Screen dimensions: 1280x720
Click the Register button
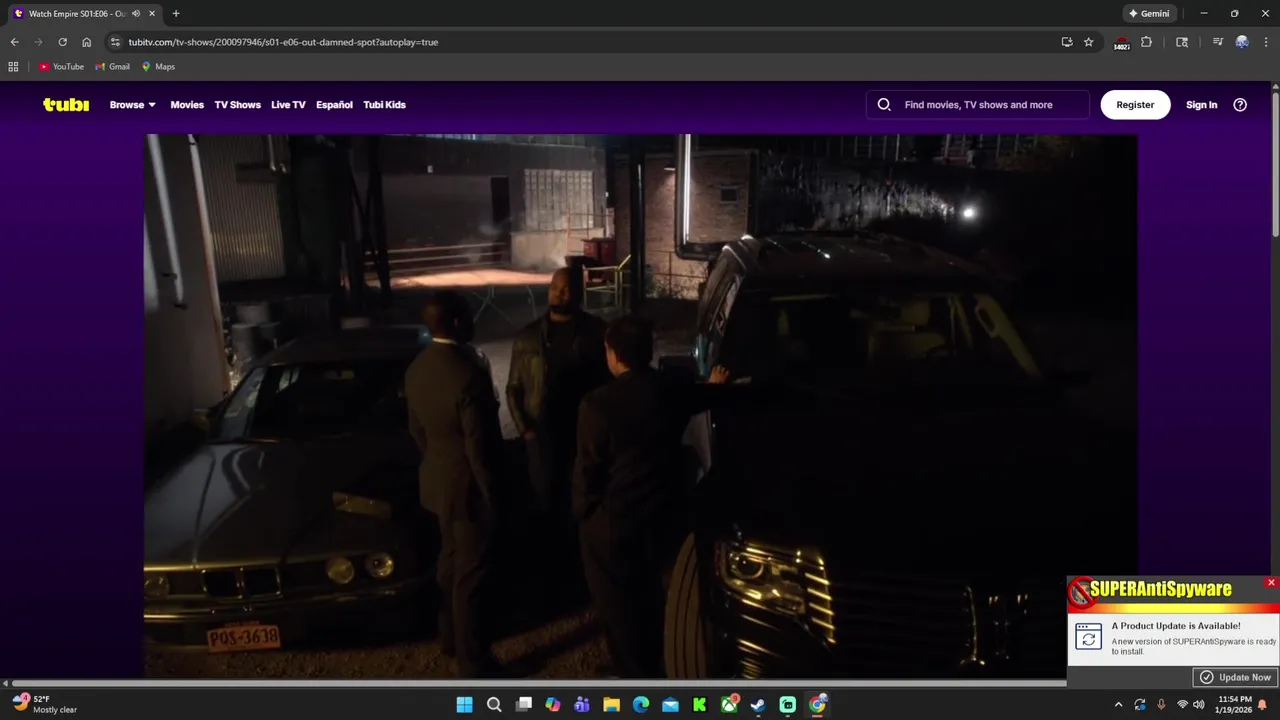click(x=1135, y=104)
